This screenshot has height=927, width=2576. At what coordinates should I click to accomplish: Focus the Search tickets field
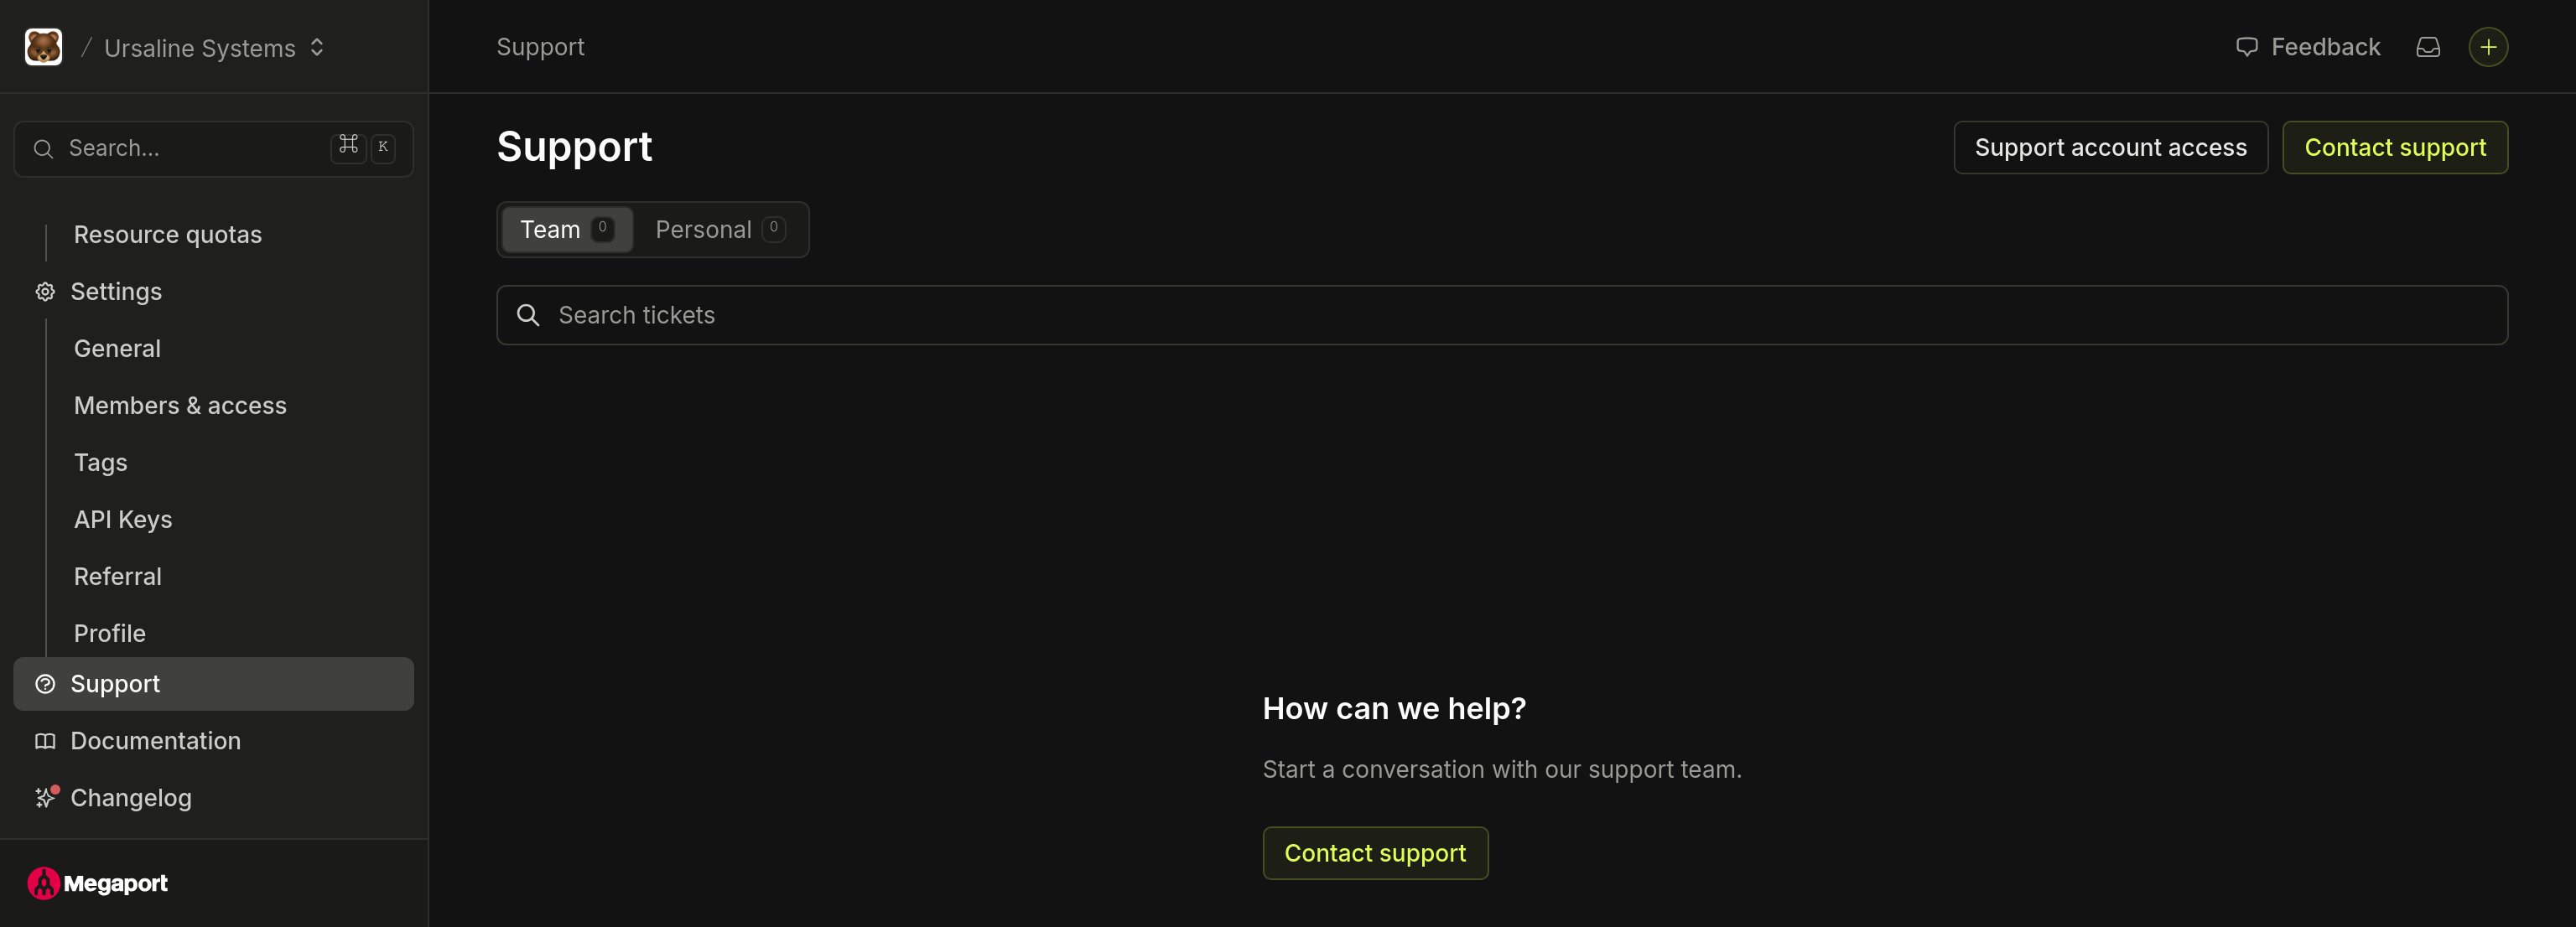(1501, 315)
